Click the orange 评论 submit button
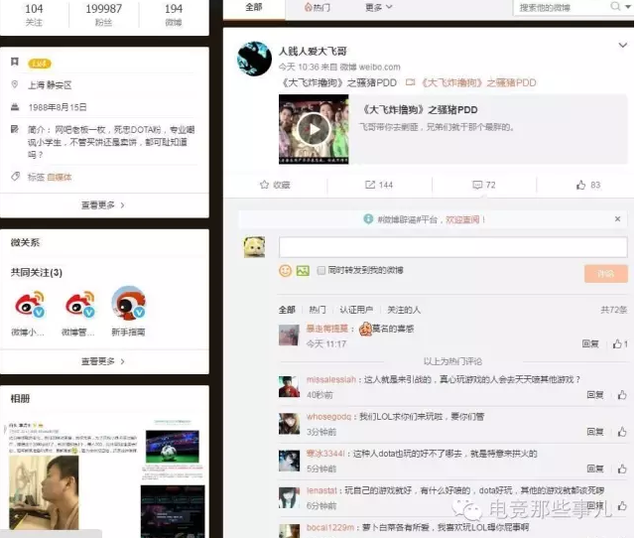 pos(605,272)
